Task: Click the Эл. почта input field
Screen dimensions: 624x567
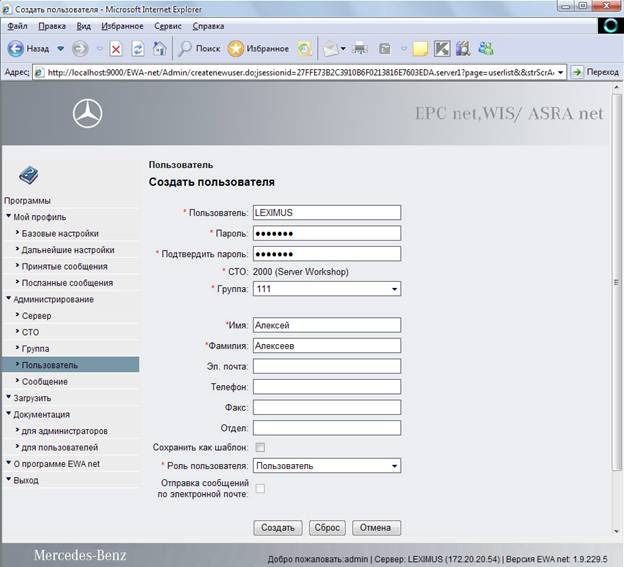Action: [327, 366]
